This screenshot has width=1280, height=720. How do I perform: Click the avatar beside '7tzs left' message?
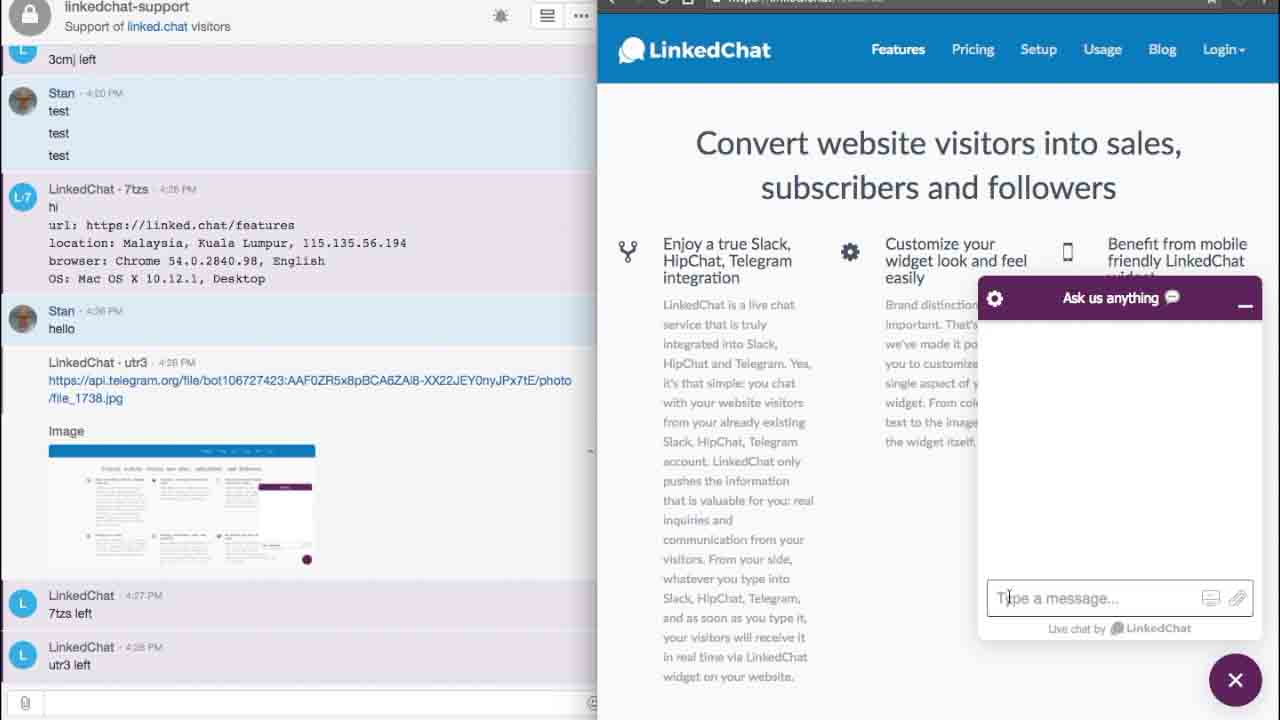(x=23, y=603)
